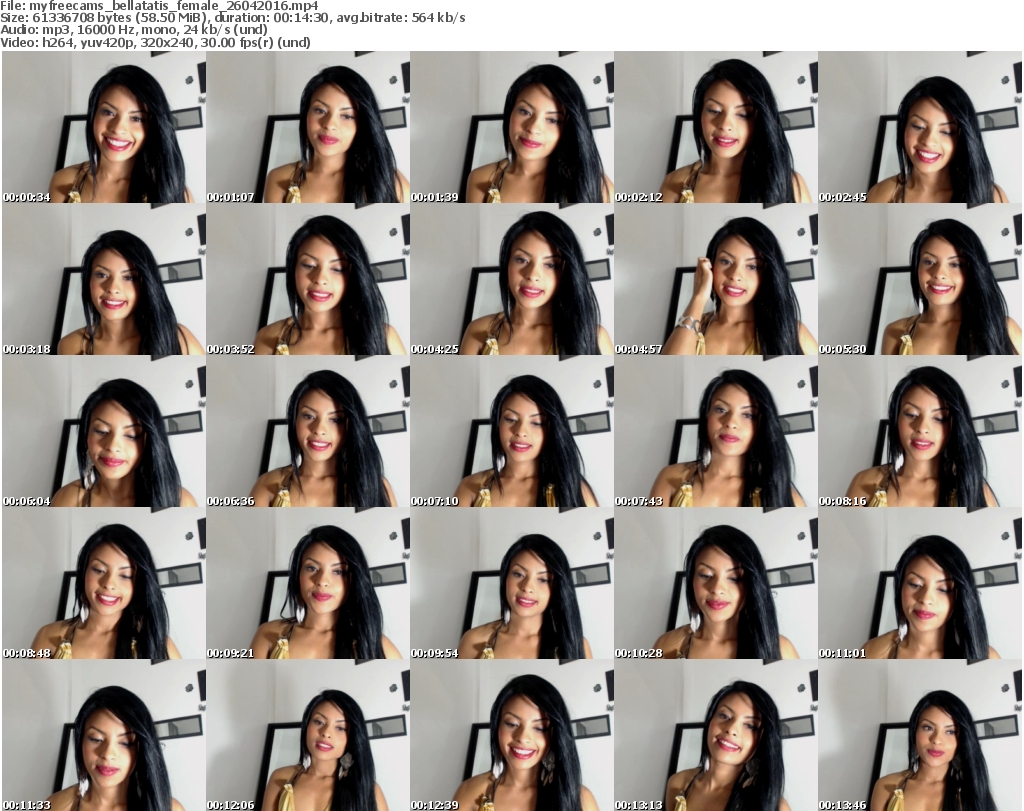Click the Audio mp3 info line
Image resolution: width=1024 pixels, height=811 pixels.
pos(134,30)
